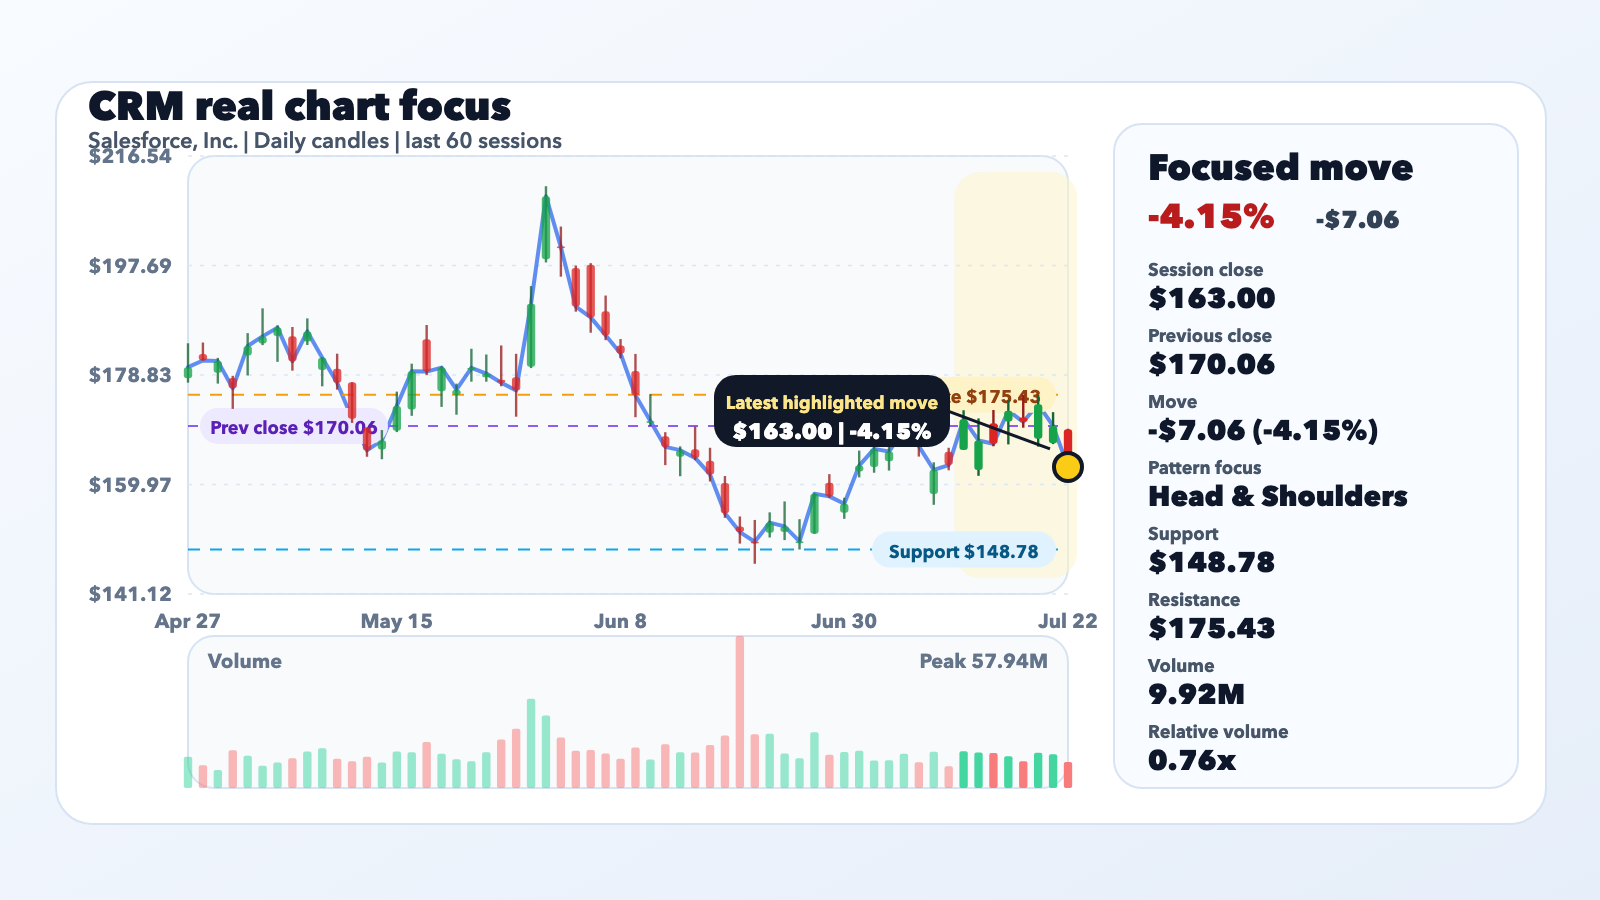Click the Jul 22 date axis label

1067,621
